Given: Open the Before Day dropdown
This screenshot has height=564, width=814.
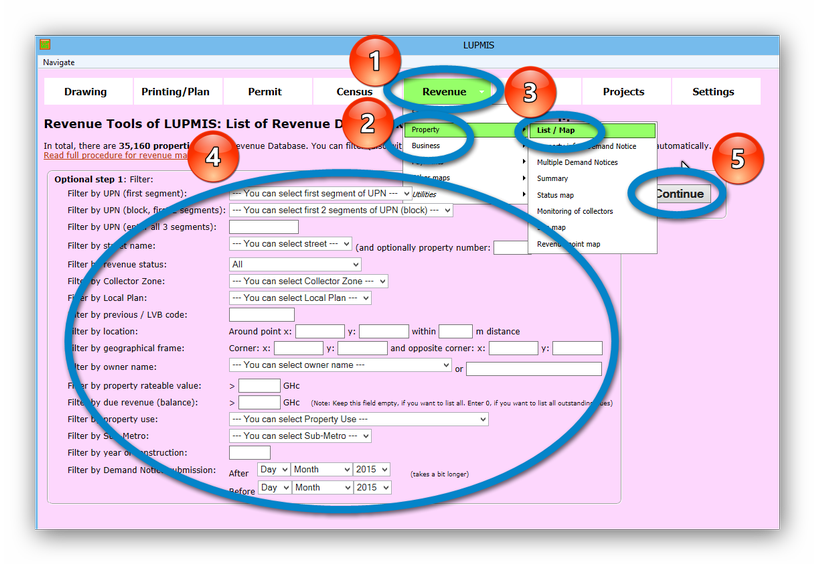Looking at the screenshot, I should pos(275,488).
